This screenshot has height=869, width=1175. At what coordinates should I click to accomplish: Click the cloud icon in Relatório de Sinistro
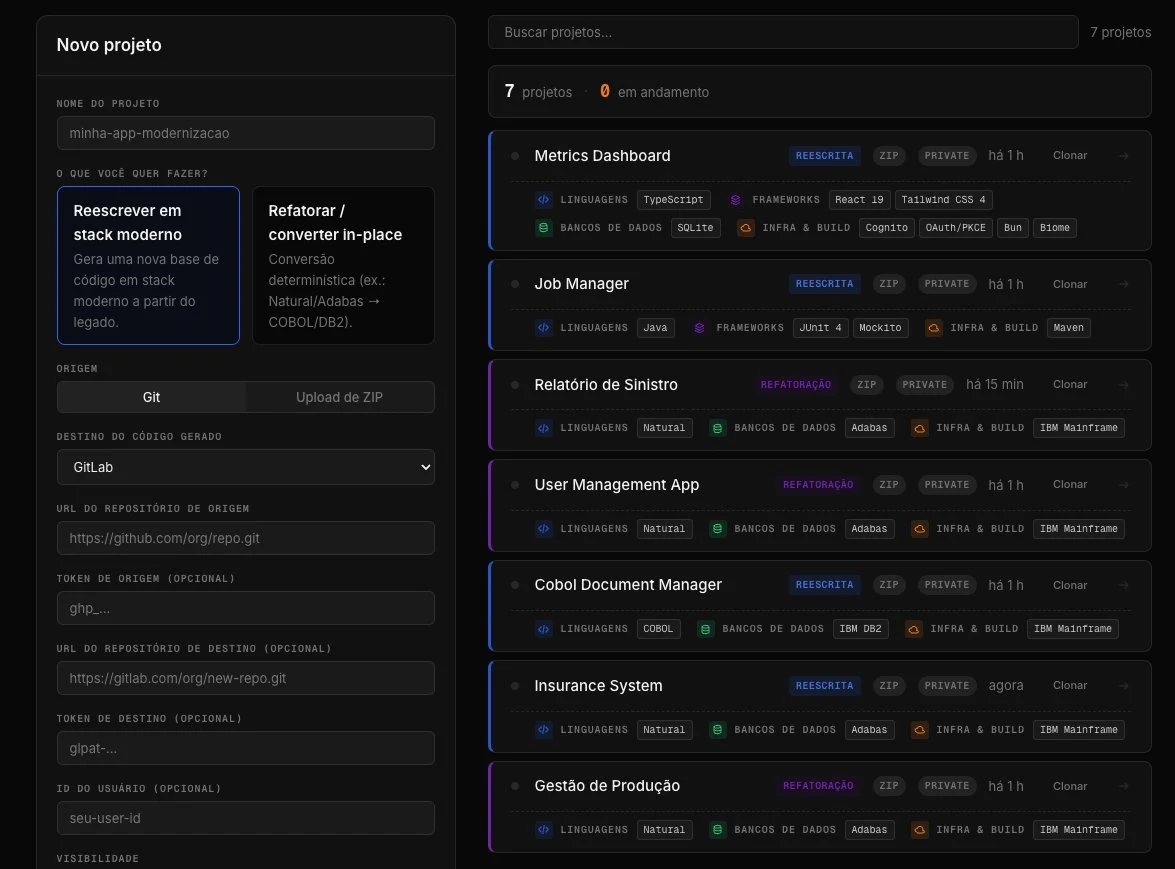tap(919, 429)
